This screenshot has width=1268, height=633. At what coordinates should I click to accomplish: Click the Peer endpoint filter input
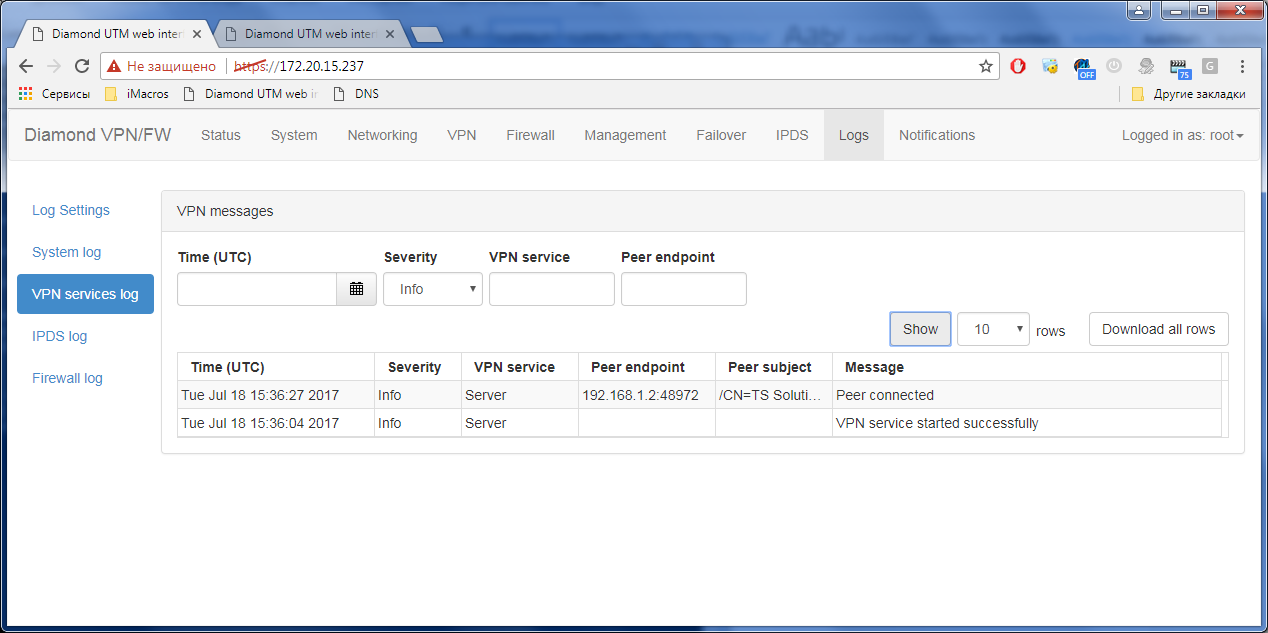(x=684, y=289)
